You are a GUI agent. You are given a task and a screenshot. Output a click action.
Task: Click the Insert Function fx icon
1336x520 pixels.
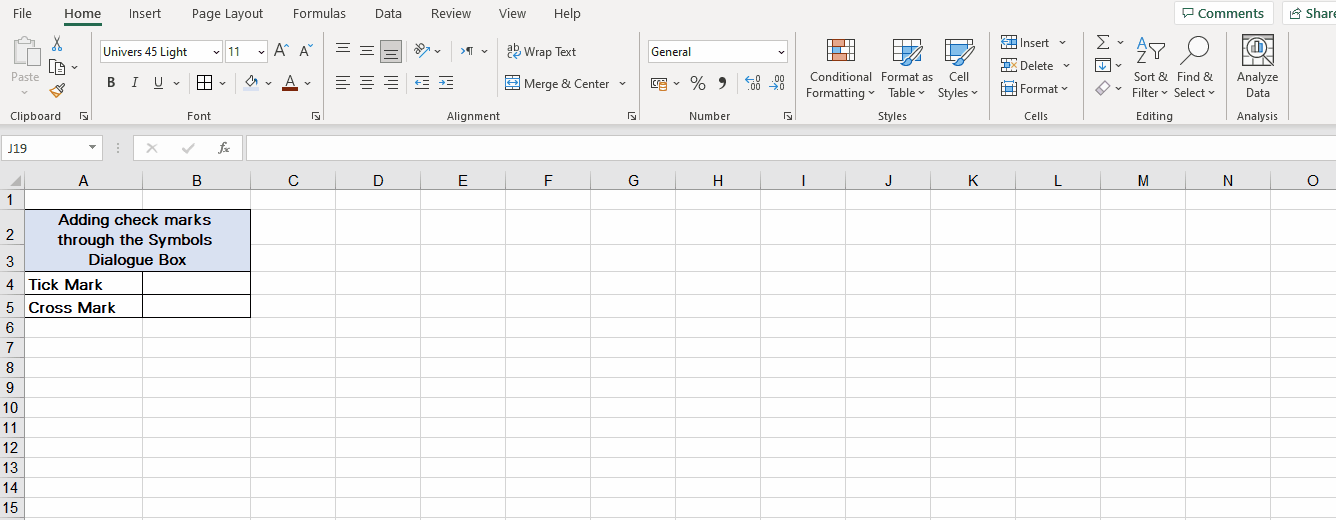coord(224,148)
